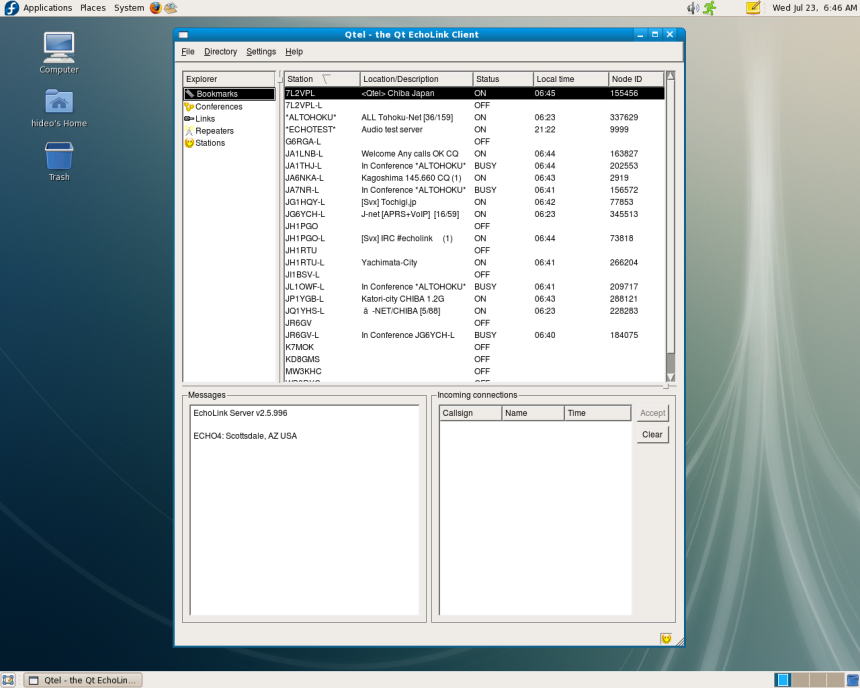Click the Callsign column header
The height and width of the screenshot is (688, 860).
(471, 413)
